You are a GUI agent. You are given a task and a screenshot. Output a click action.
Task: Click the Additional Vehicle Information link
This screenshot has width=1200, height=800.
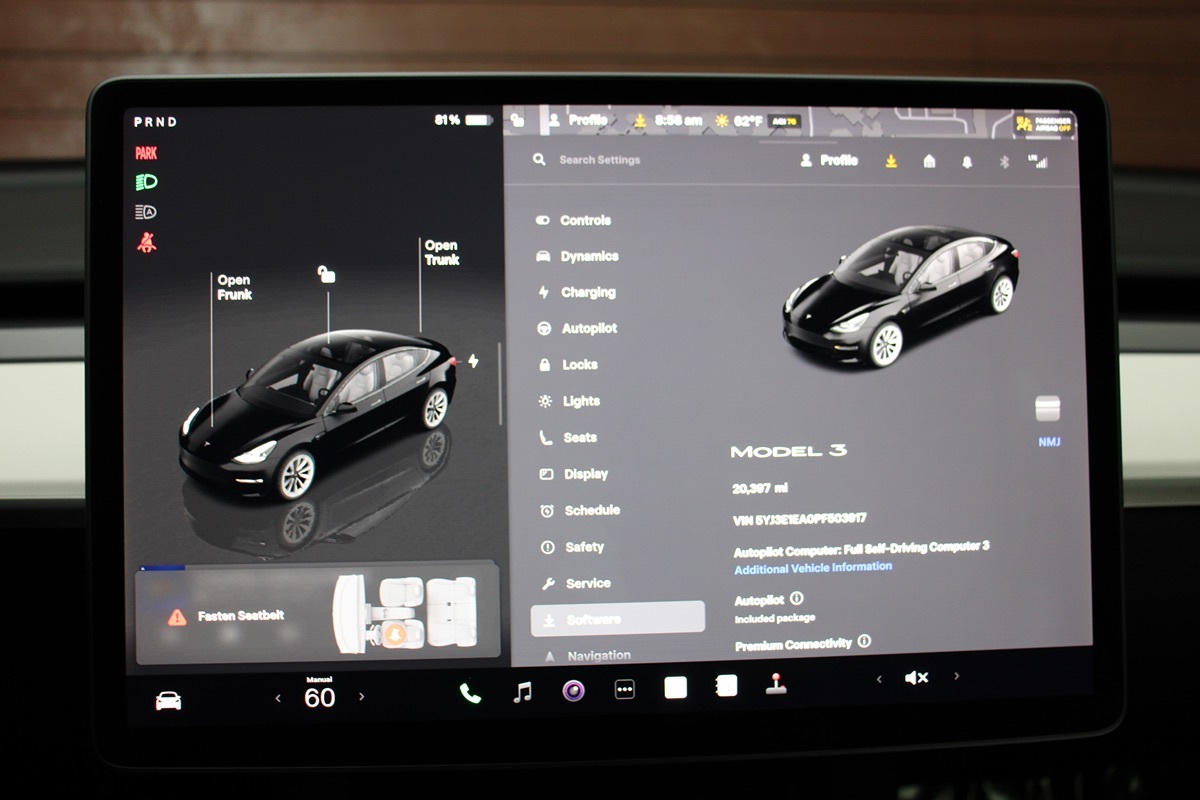813,567
